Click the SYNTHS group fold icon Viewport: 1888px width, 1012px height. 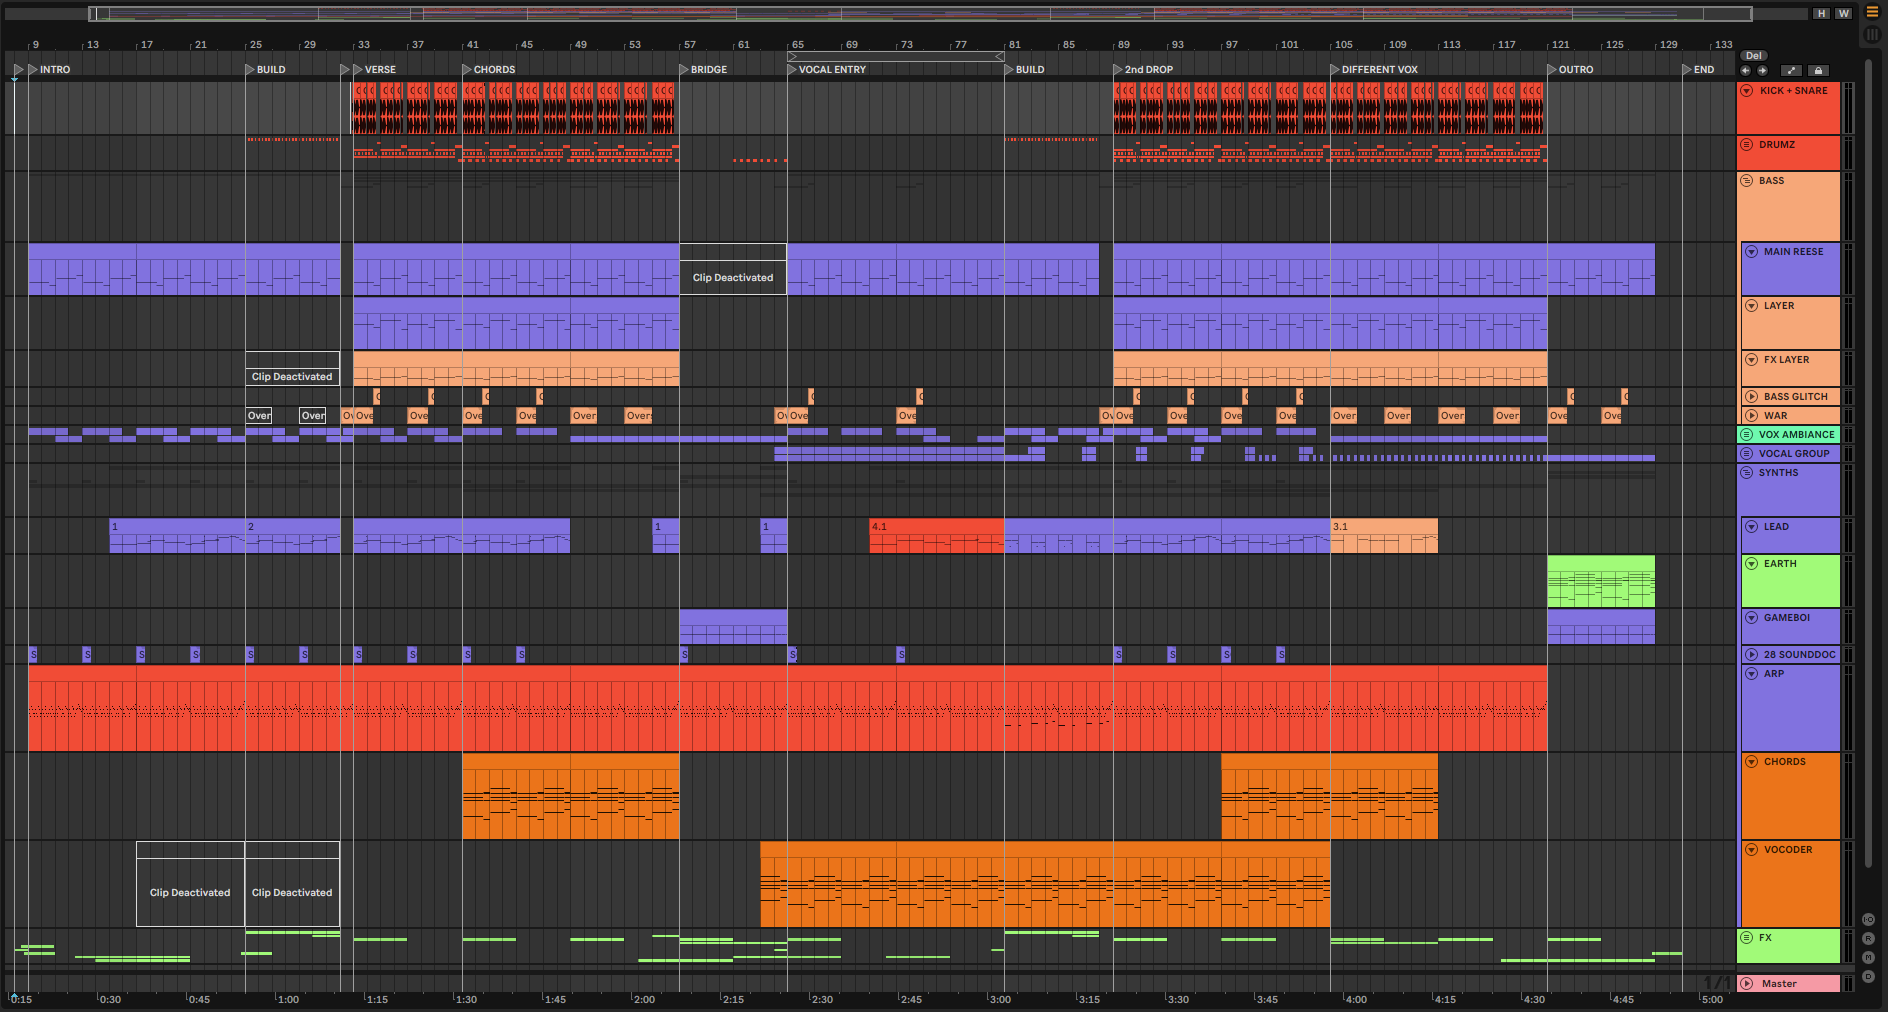tap(1747, 473)
